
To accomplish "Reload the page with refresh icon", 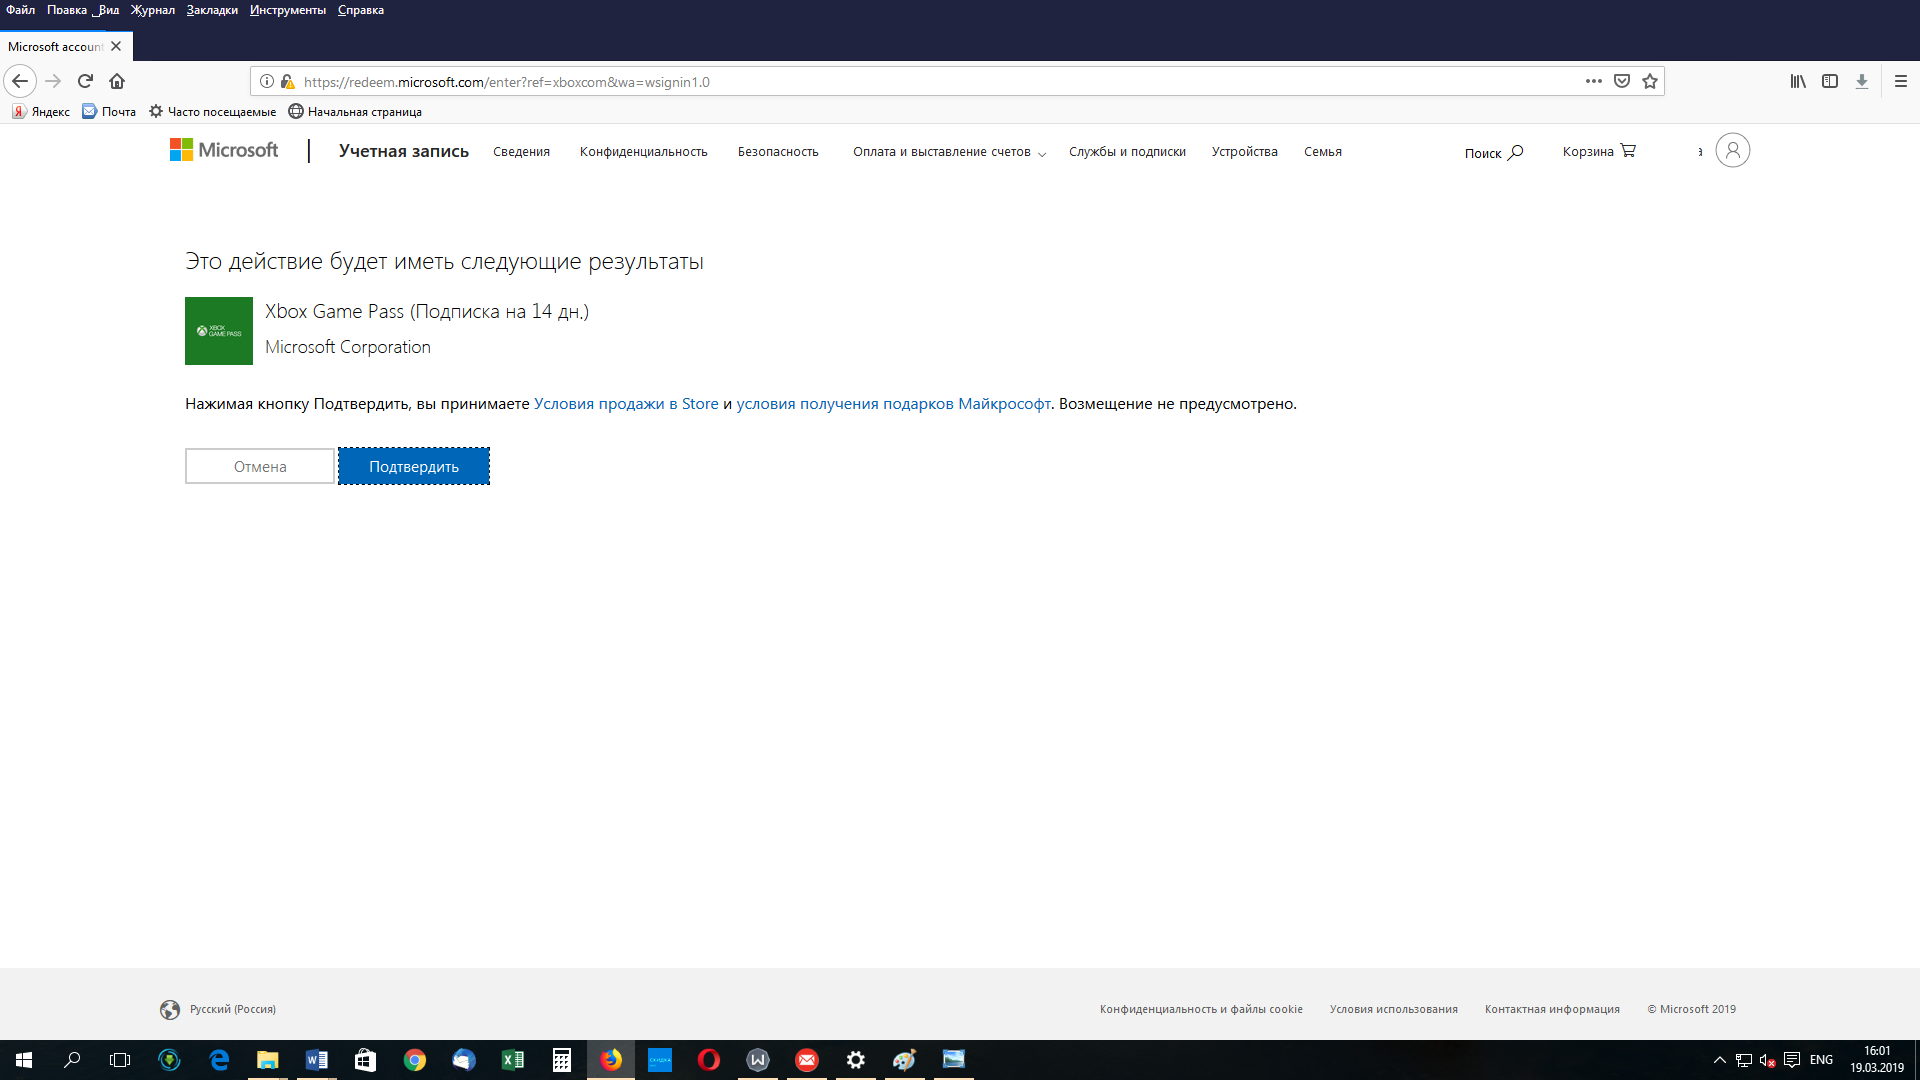I will click(85, 81).
